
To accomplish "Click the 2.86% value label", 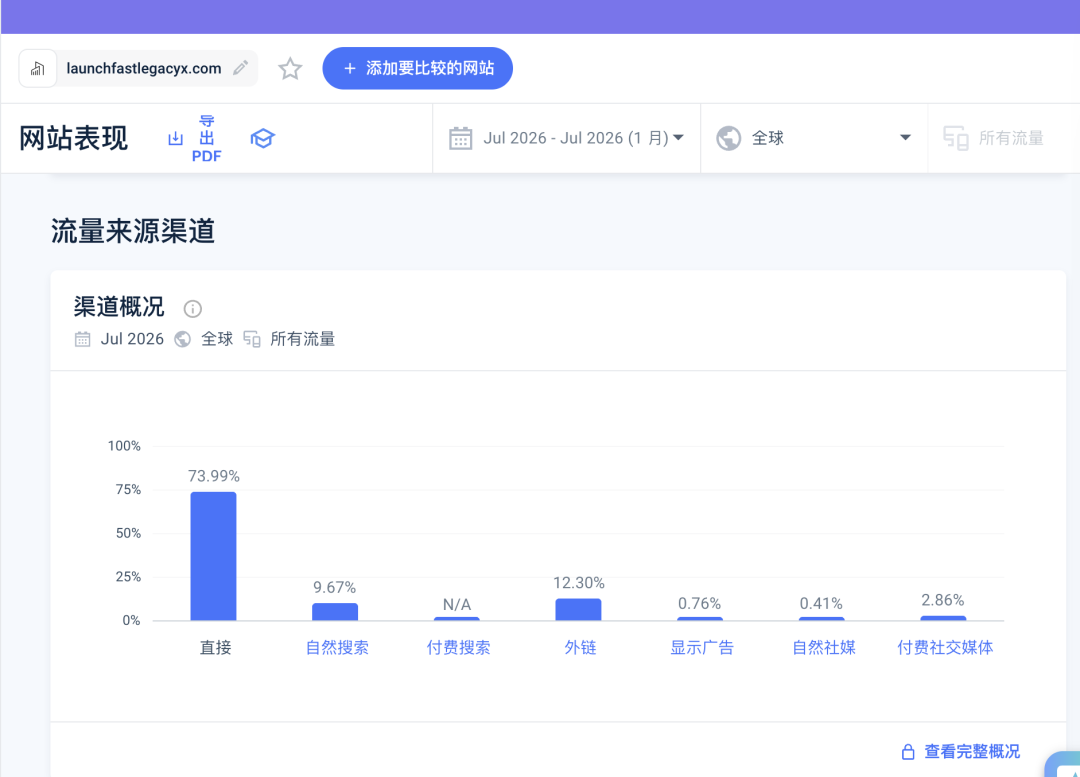I will tap(943, 600).
